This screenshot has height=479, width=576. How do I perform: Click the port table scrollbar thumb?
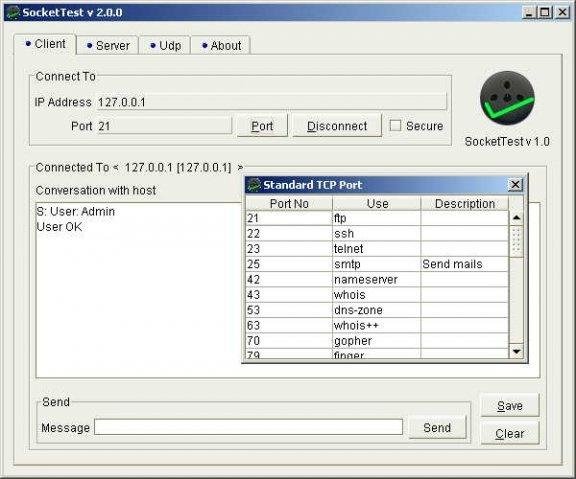516,241
